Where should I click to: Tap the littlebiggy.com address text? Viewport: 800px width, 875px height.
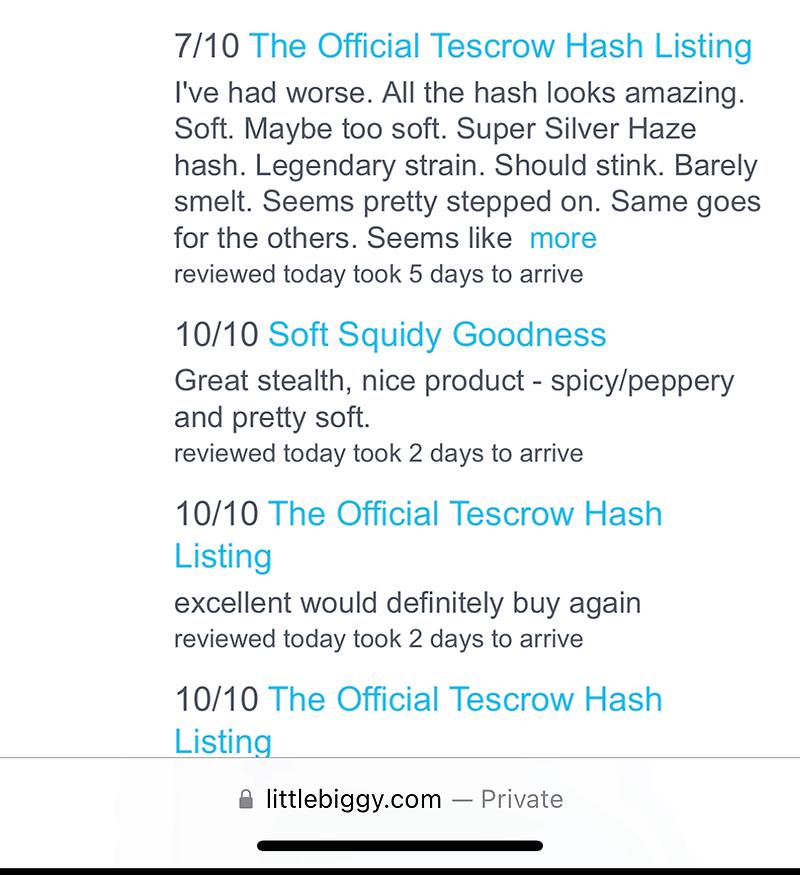pyautogui.click(x=354, y=800)
